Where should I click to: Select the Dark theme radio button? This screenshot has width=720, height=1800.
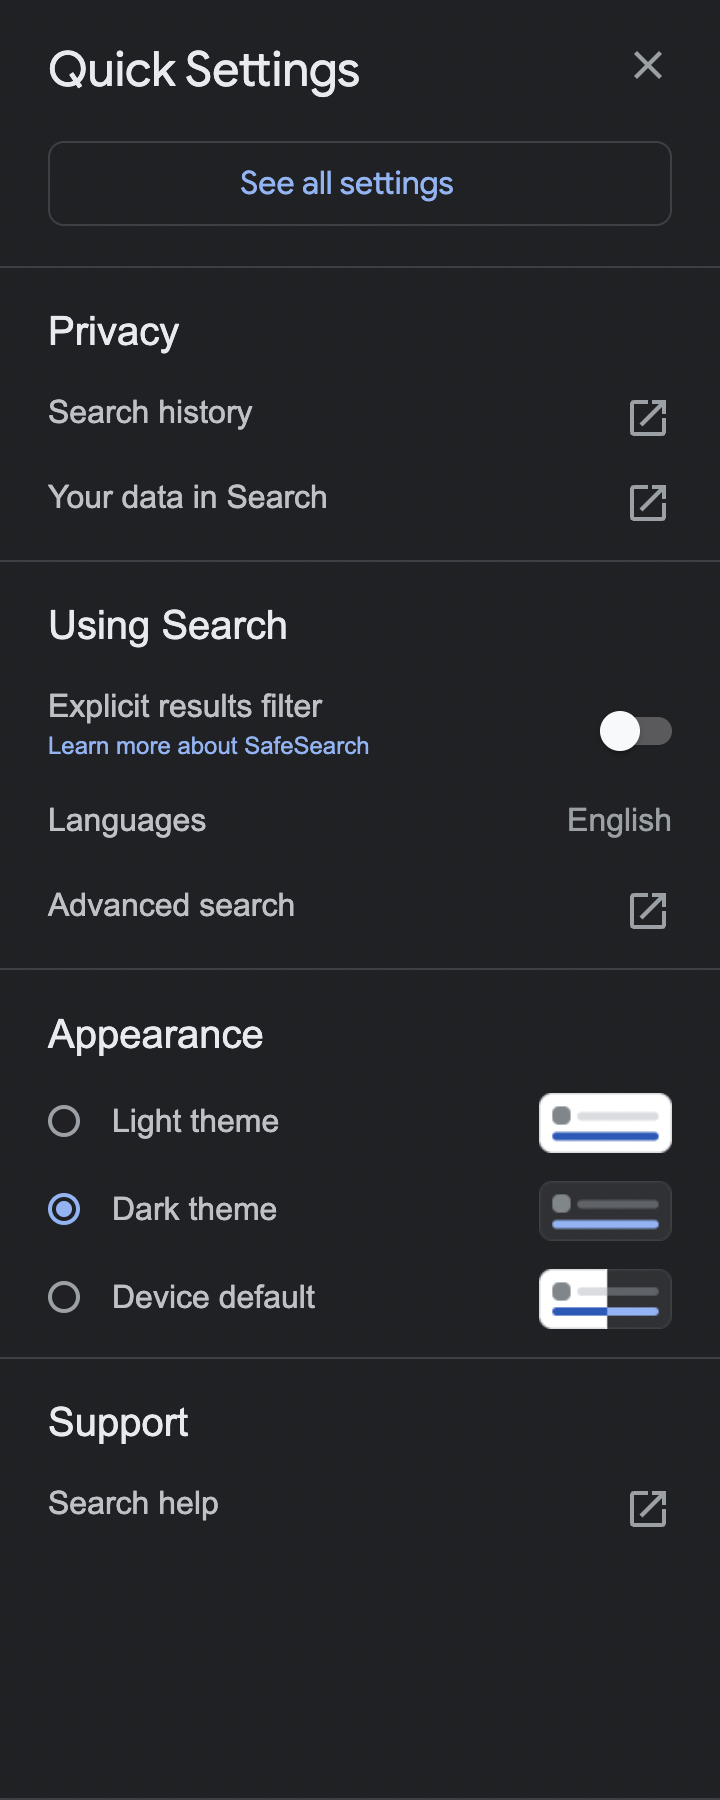click(x=64, y=1209)
